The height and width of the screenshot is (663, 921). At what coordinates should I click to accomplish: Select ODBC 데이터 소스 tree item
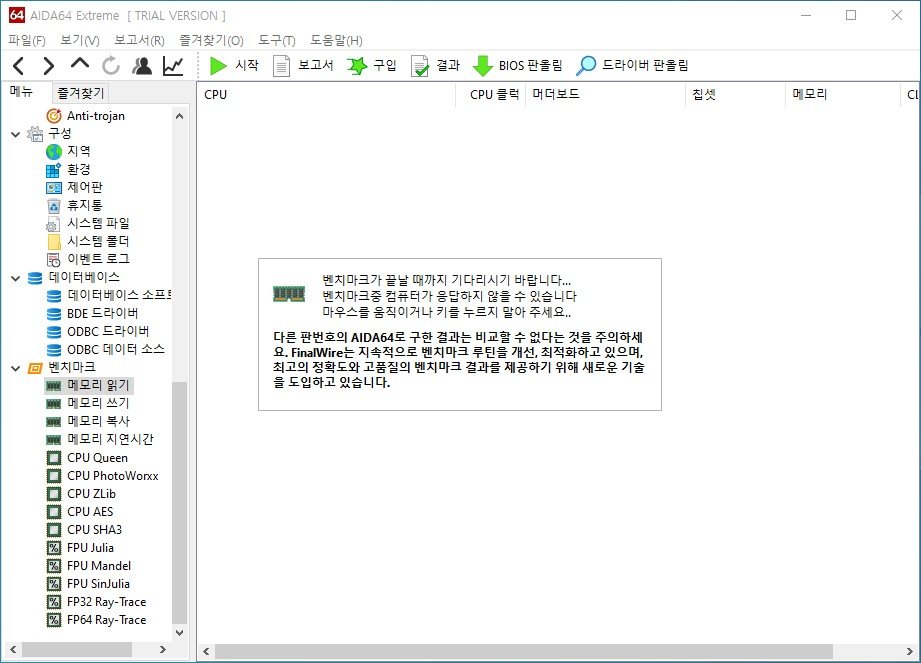tap(106, 349)
